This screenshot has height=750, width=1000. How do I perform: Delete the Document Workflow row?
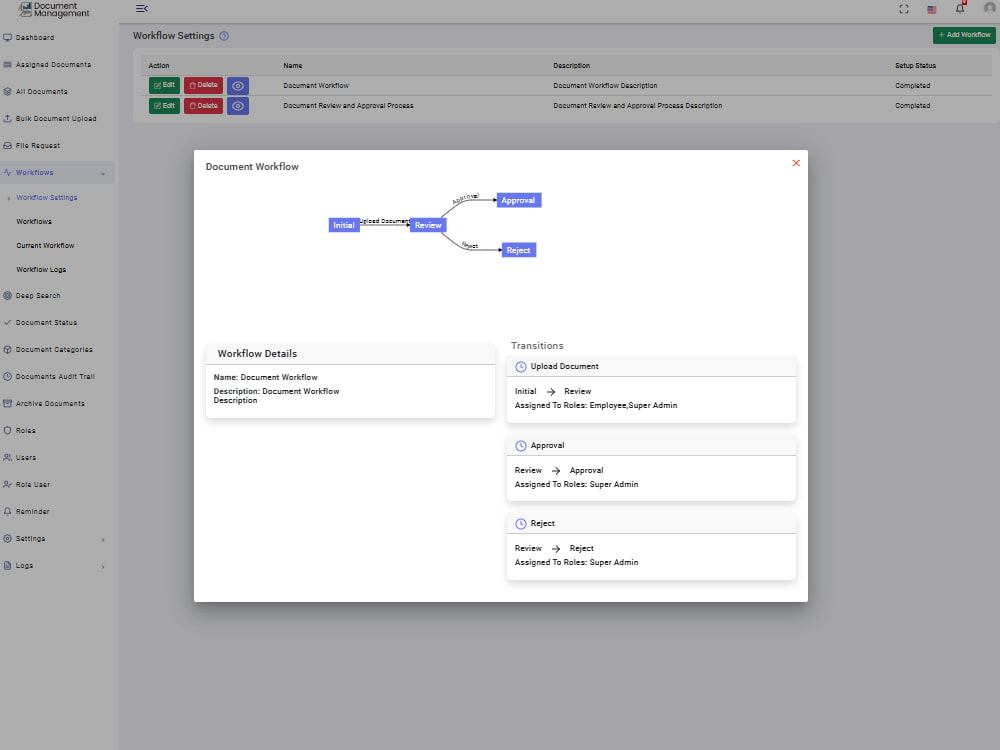pos(203,85)
